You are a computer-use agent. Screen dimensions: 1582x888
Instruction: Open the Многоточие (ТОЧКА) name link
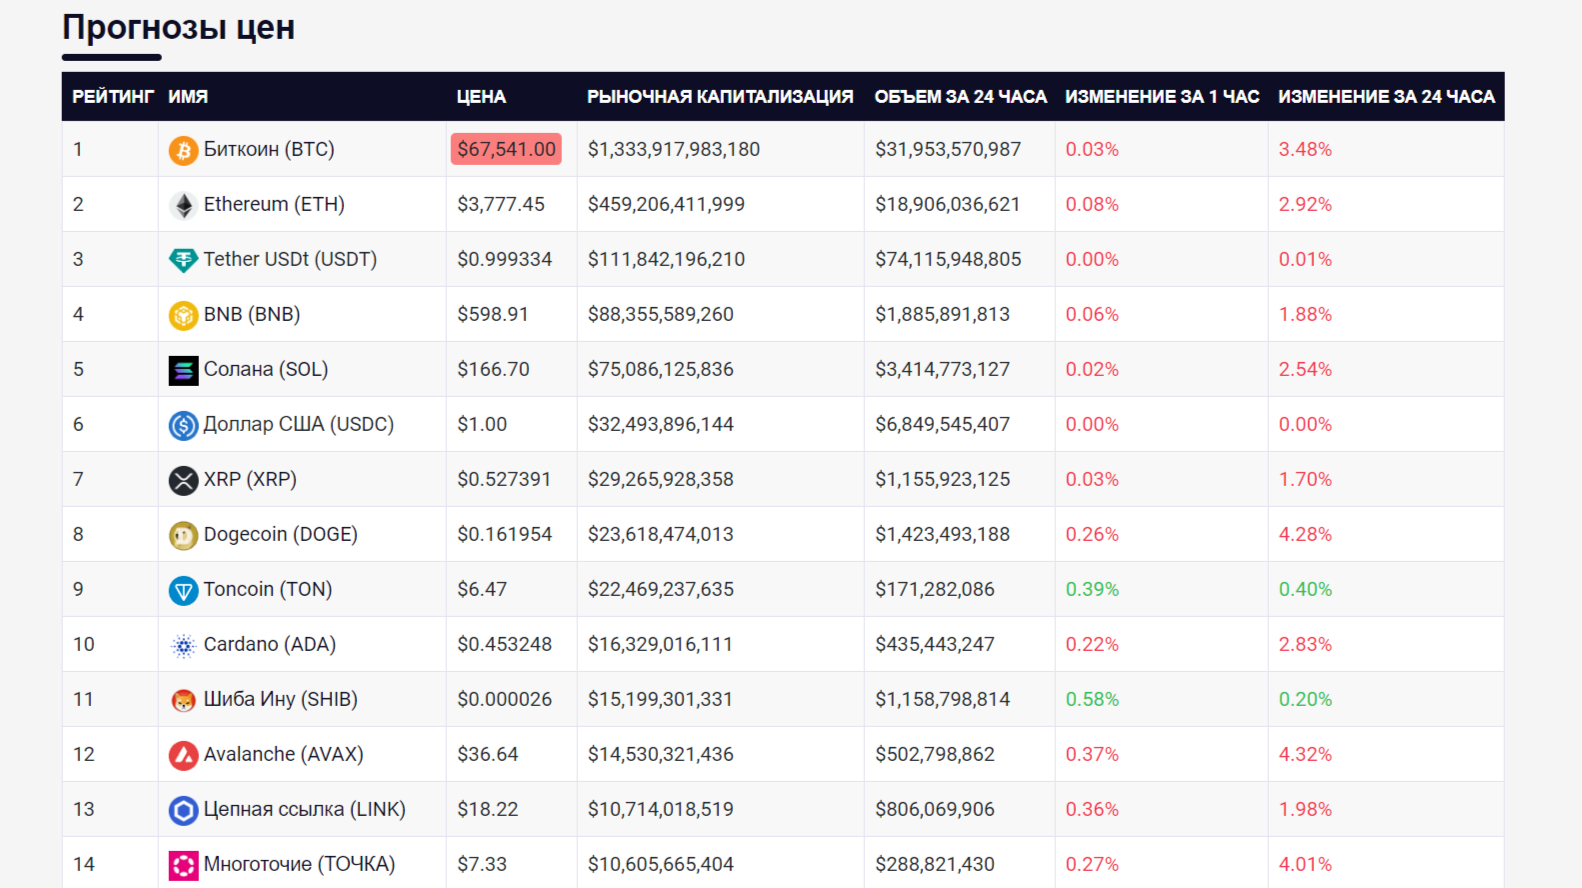point(300,864)
